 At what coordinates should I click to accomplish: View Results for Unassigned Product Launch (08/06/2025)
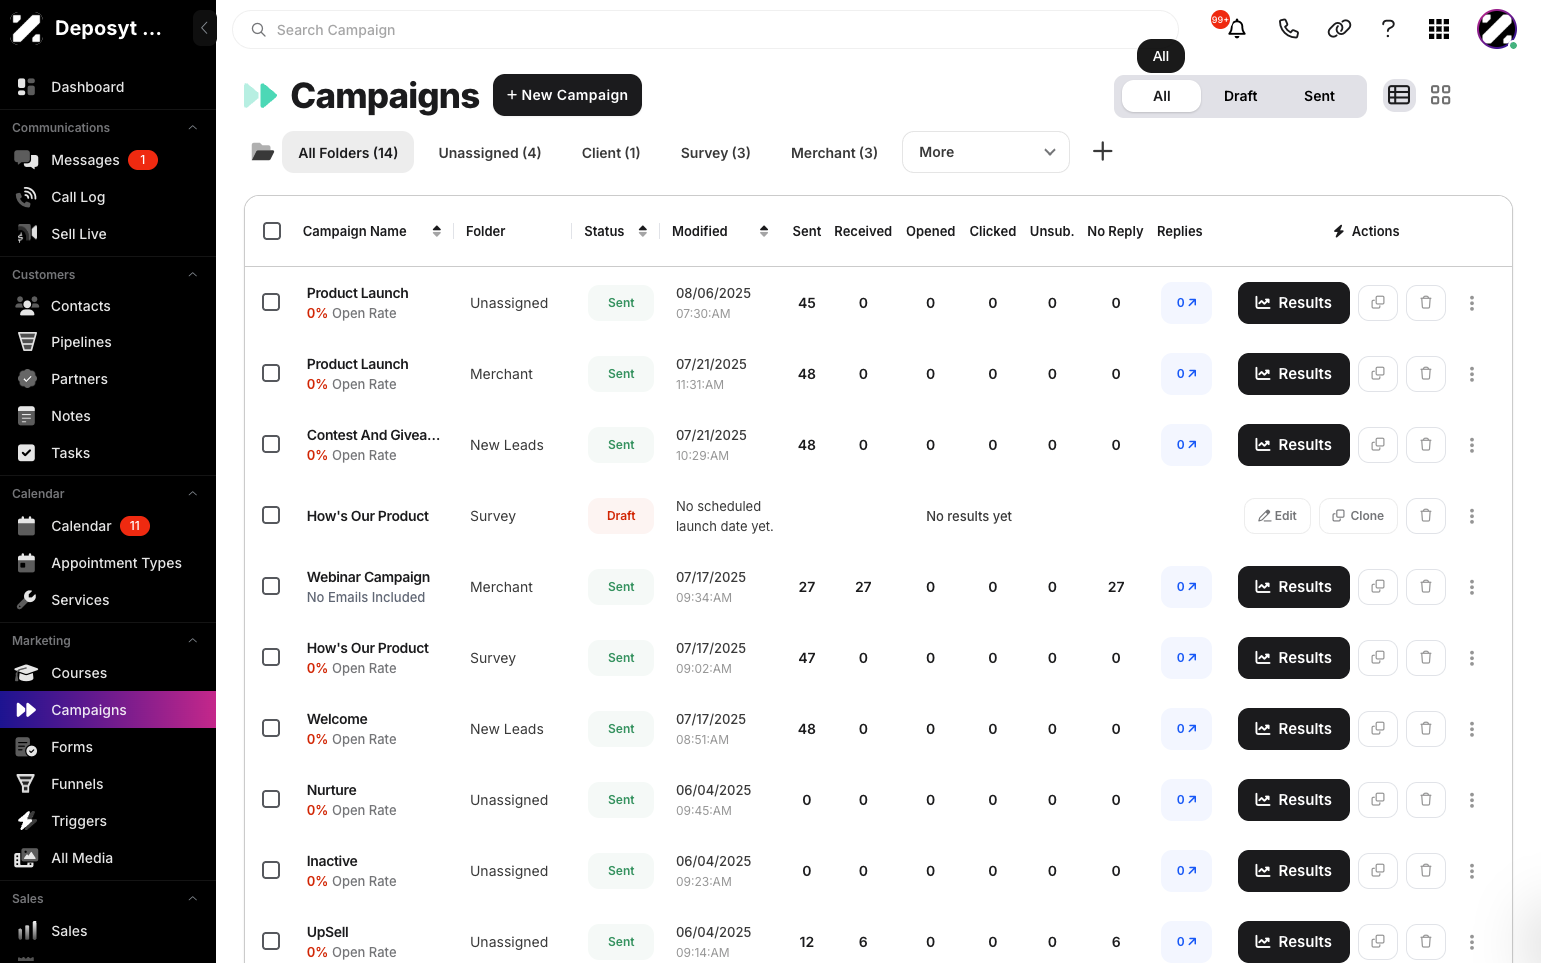pos(1294,303)
